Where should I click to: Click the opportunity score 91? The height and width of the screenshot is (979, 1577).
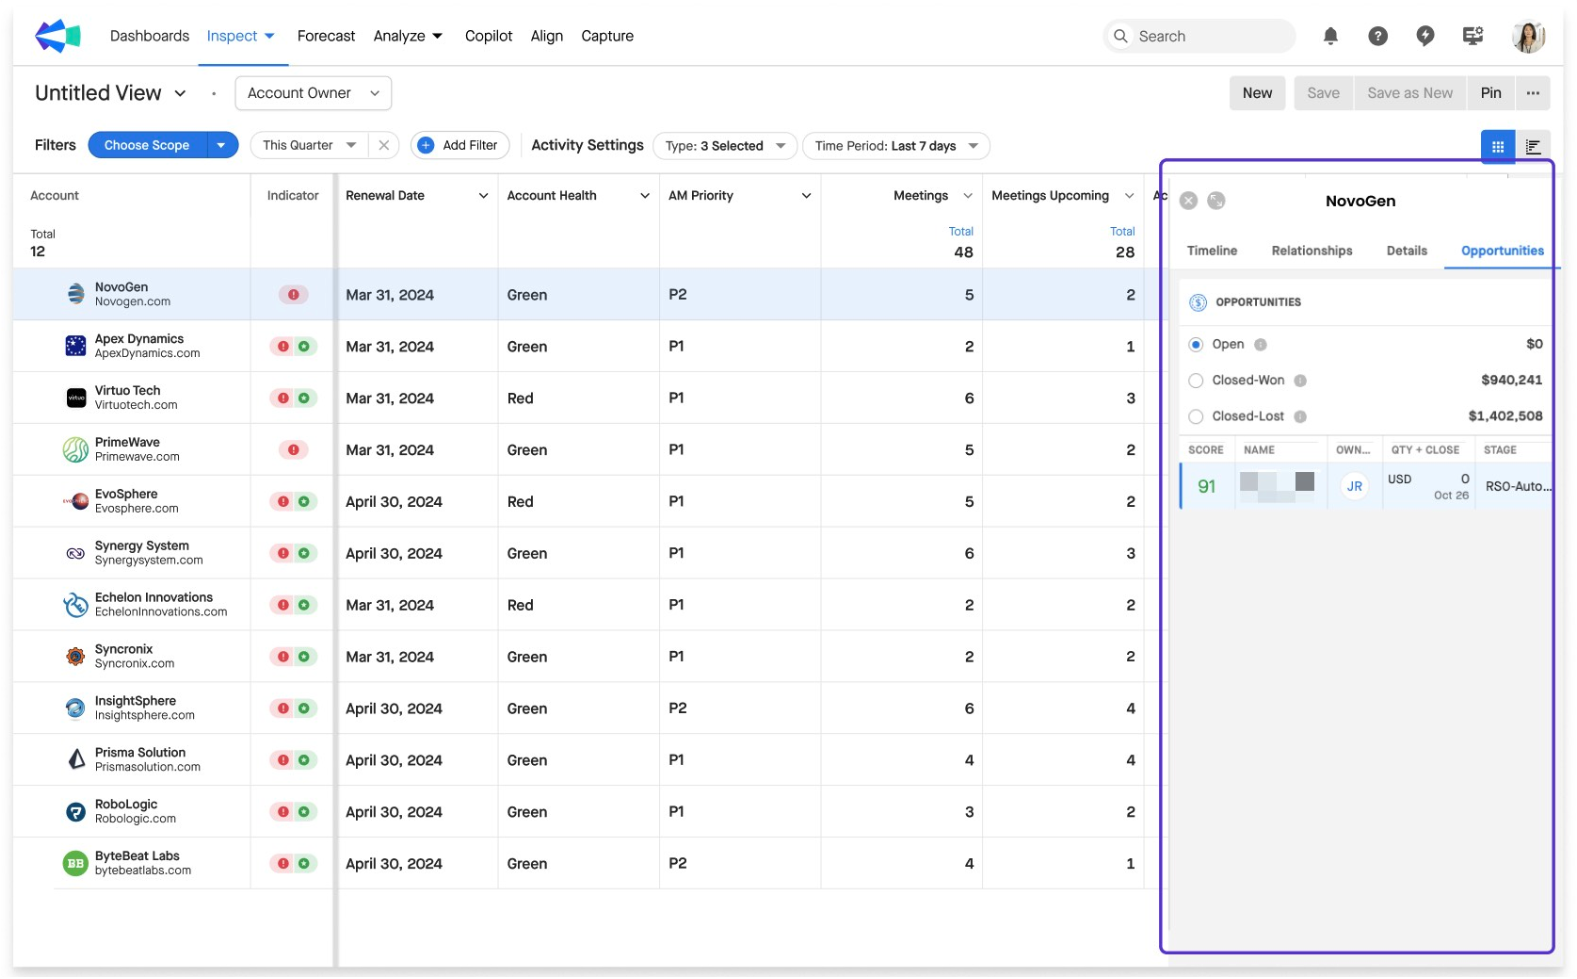[x=1207, y=487]
